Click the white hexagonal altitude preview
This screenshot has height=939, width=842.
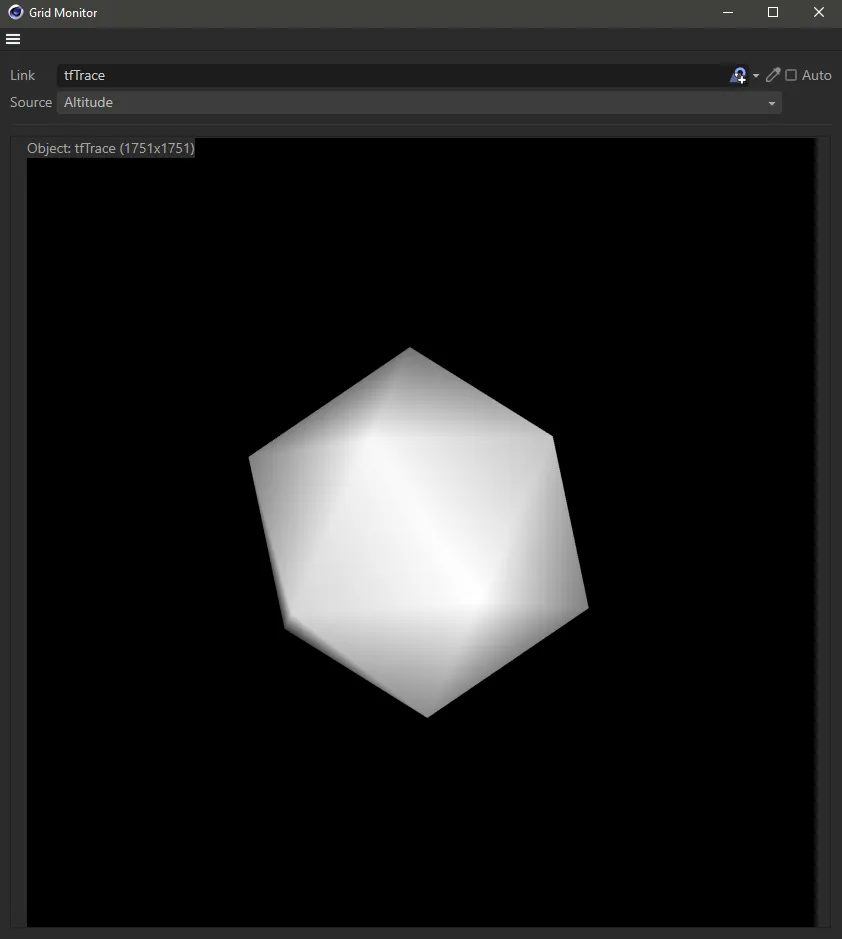pos(420,530)
